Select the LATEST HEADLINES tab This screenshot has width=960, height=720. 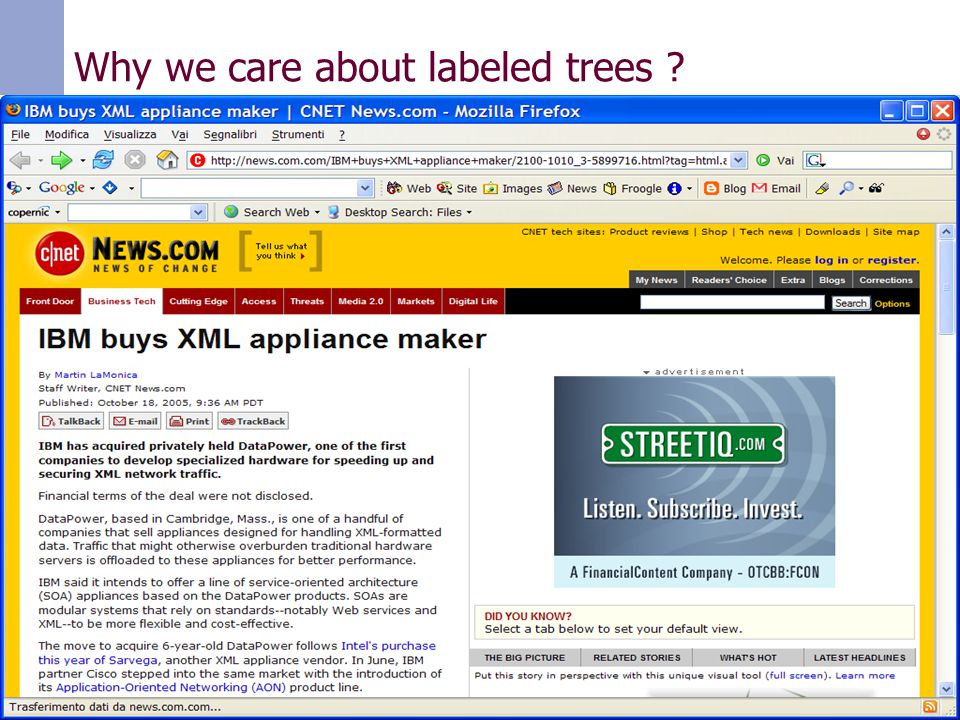coord(860,658)
